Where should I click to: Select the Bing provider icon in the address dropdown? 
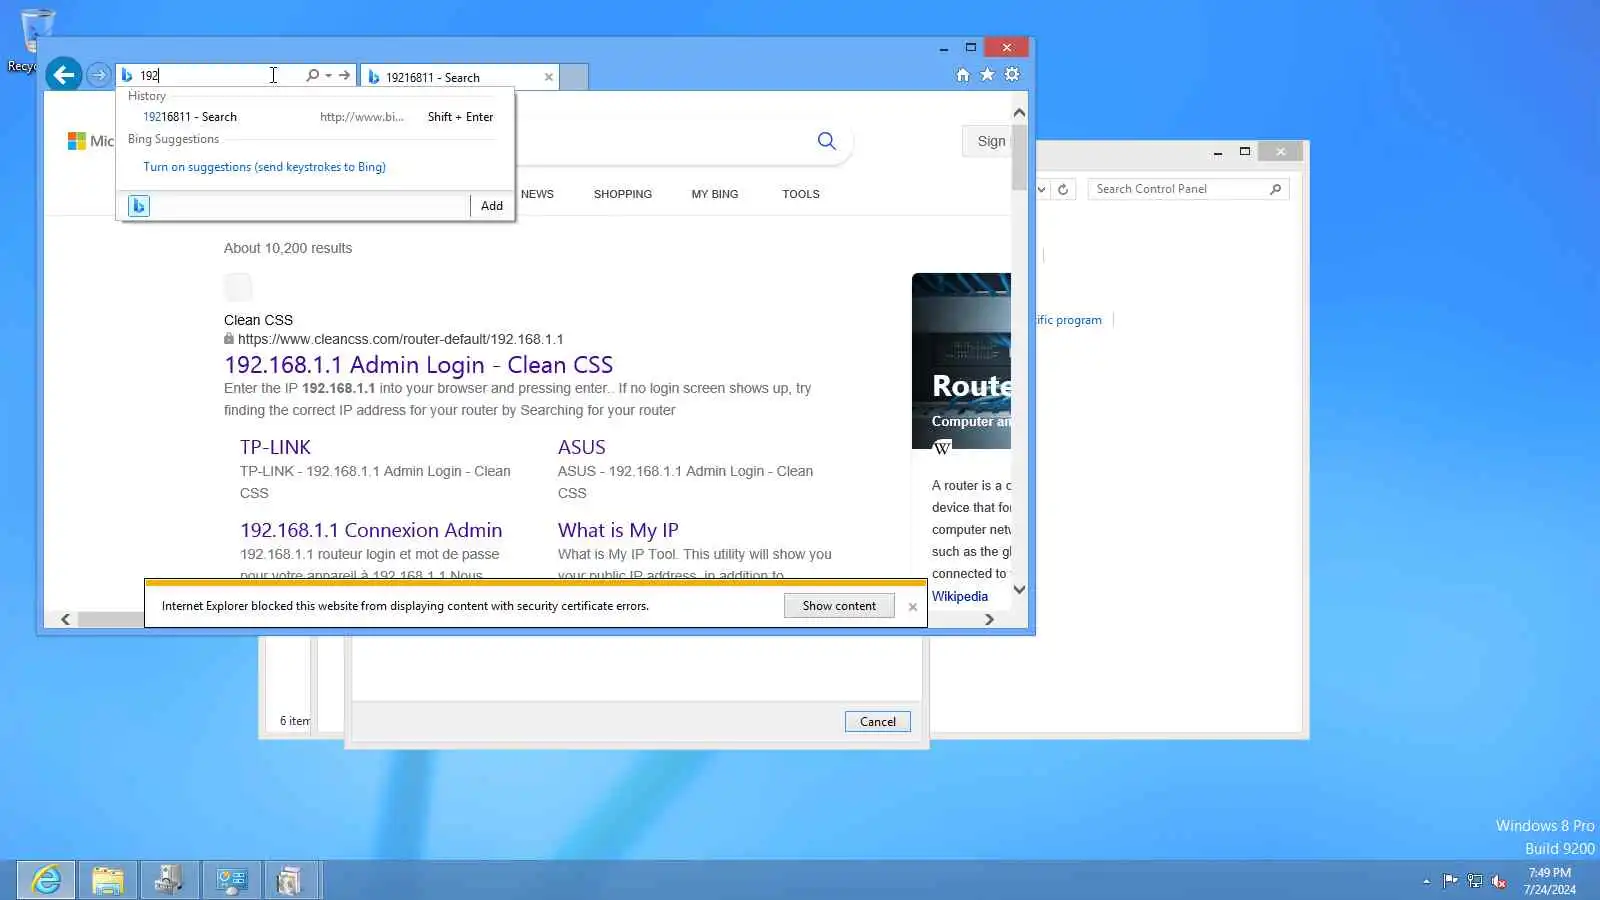[139, 206]
